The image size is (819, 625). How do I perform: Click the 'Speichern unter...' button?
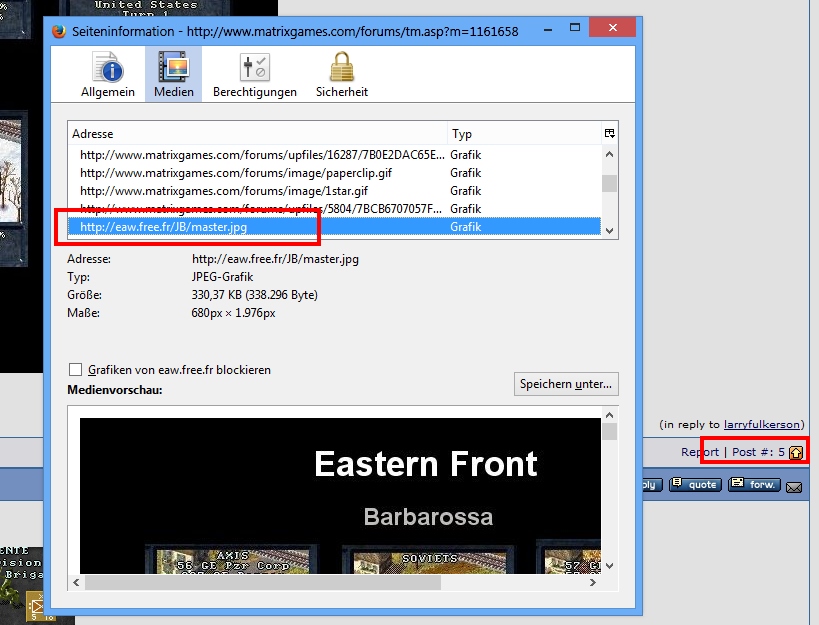tap(566, 384)
